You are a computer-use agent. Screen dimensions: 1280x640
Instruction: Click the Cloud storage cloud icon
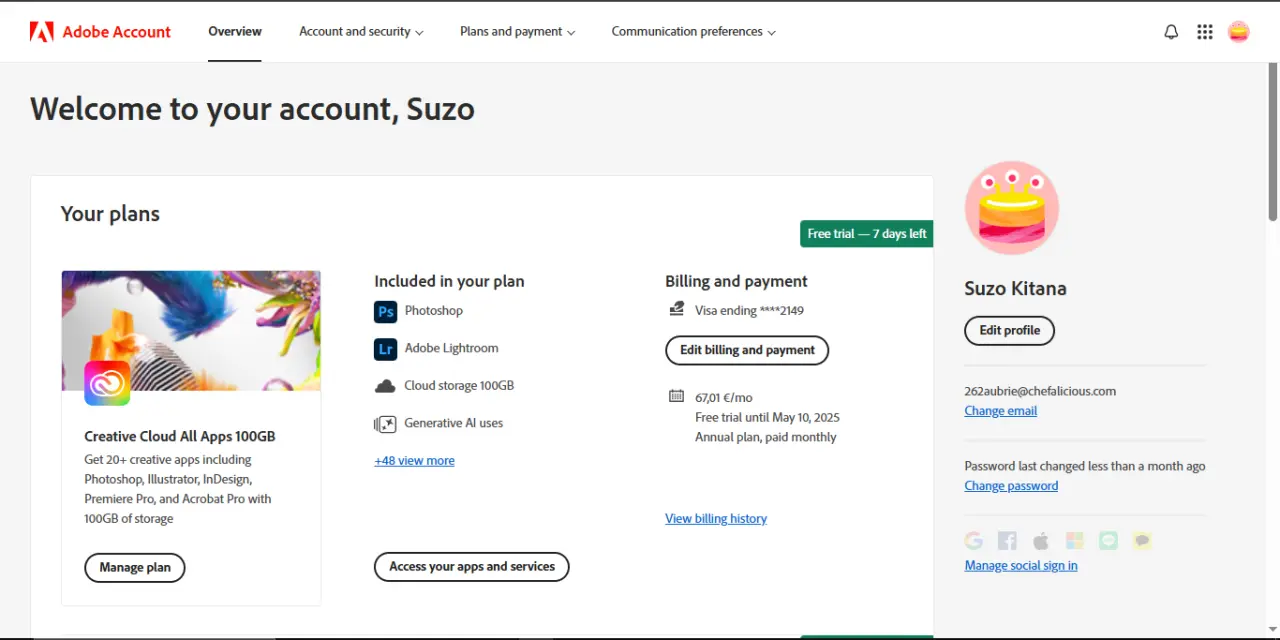[x=385, y=386]
